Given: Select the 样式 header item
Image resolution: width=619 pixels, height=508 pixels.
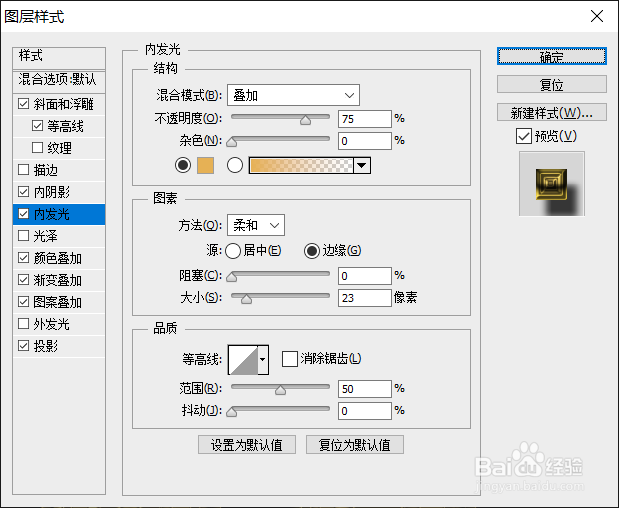Looking at the screenshot, I should click(59, 58).
